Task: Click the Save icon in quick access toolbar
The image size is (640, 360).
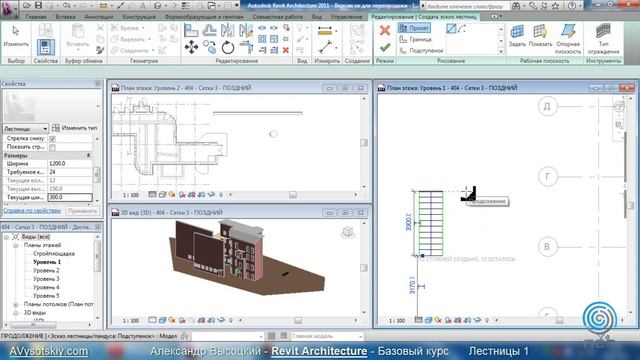Action: click(38, 5)
